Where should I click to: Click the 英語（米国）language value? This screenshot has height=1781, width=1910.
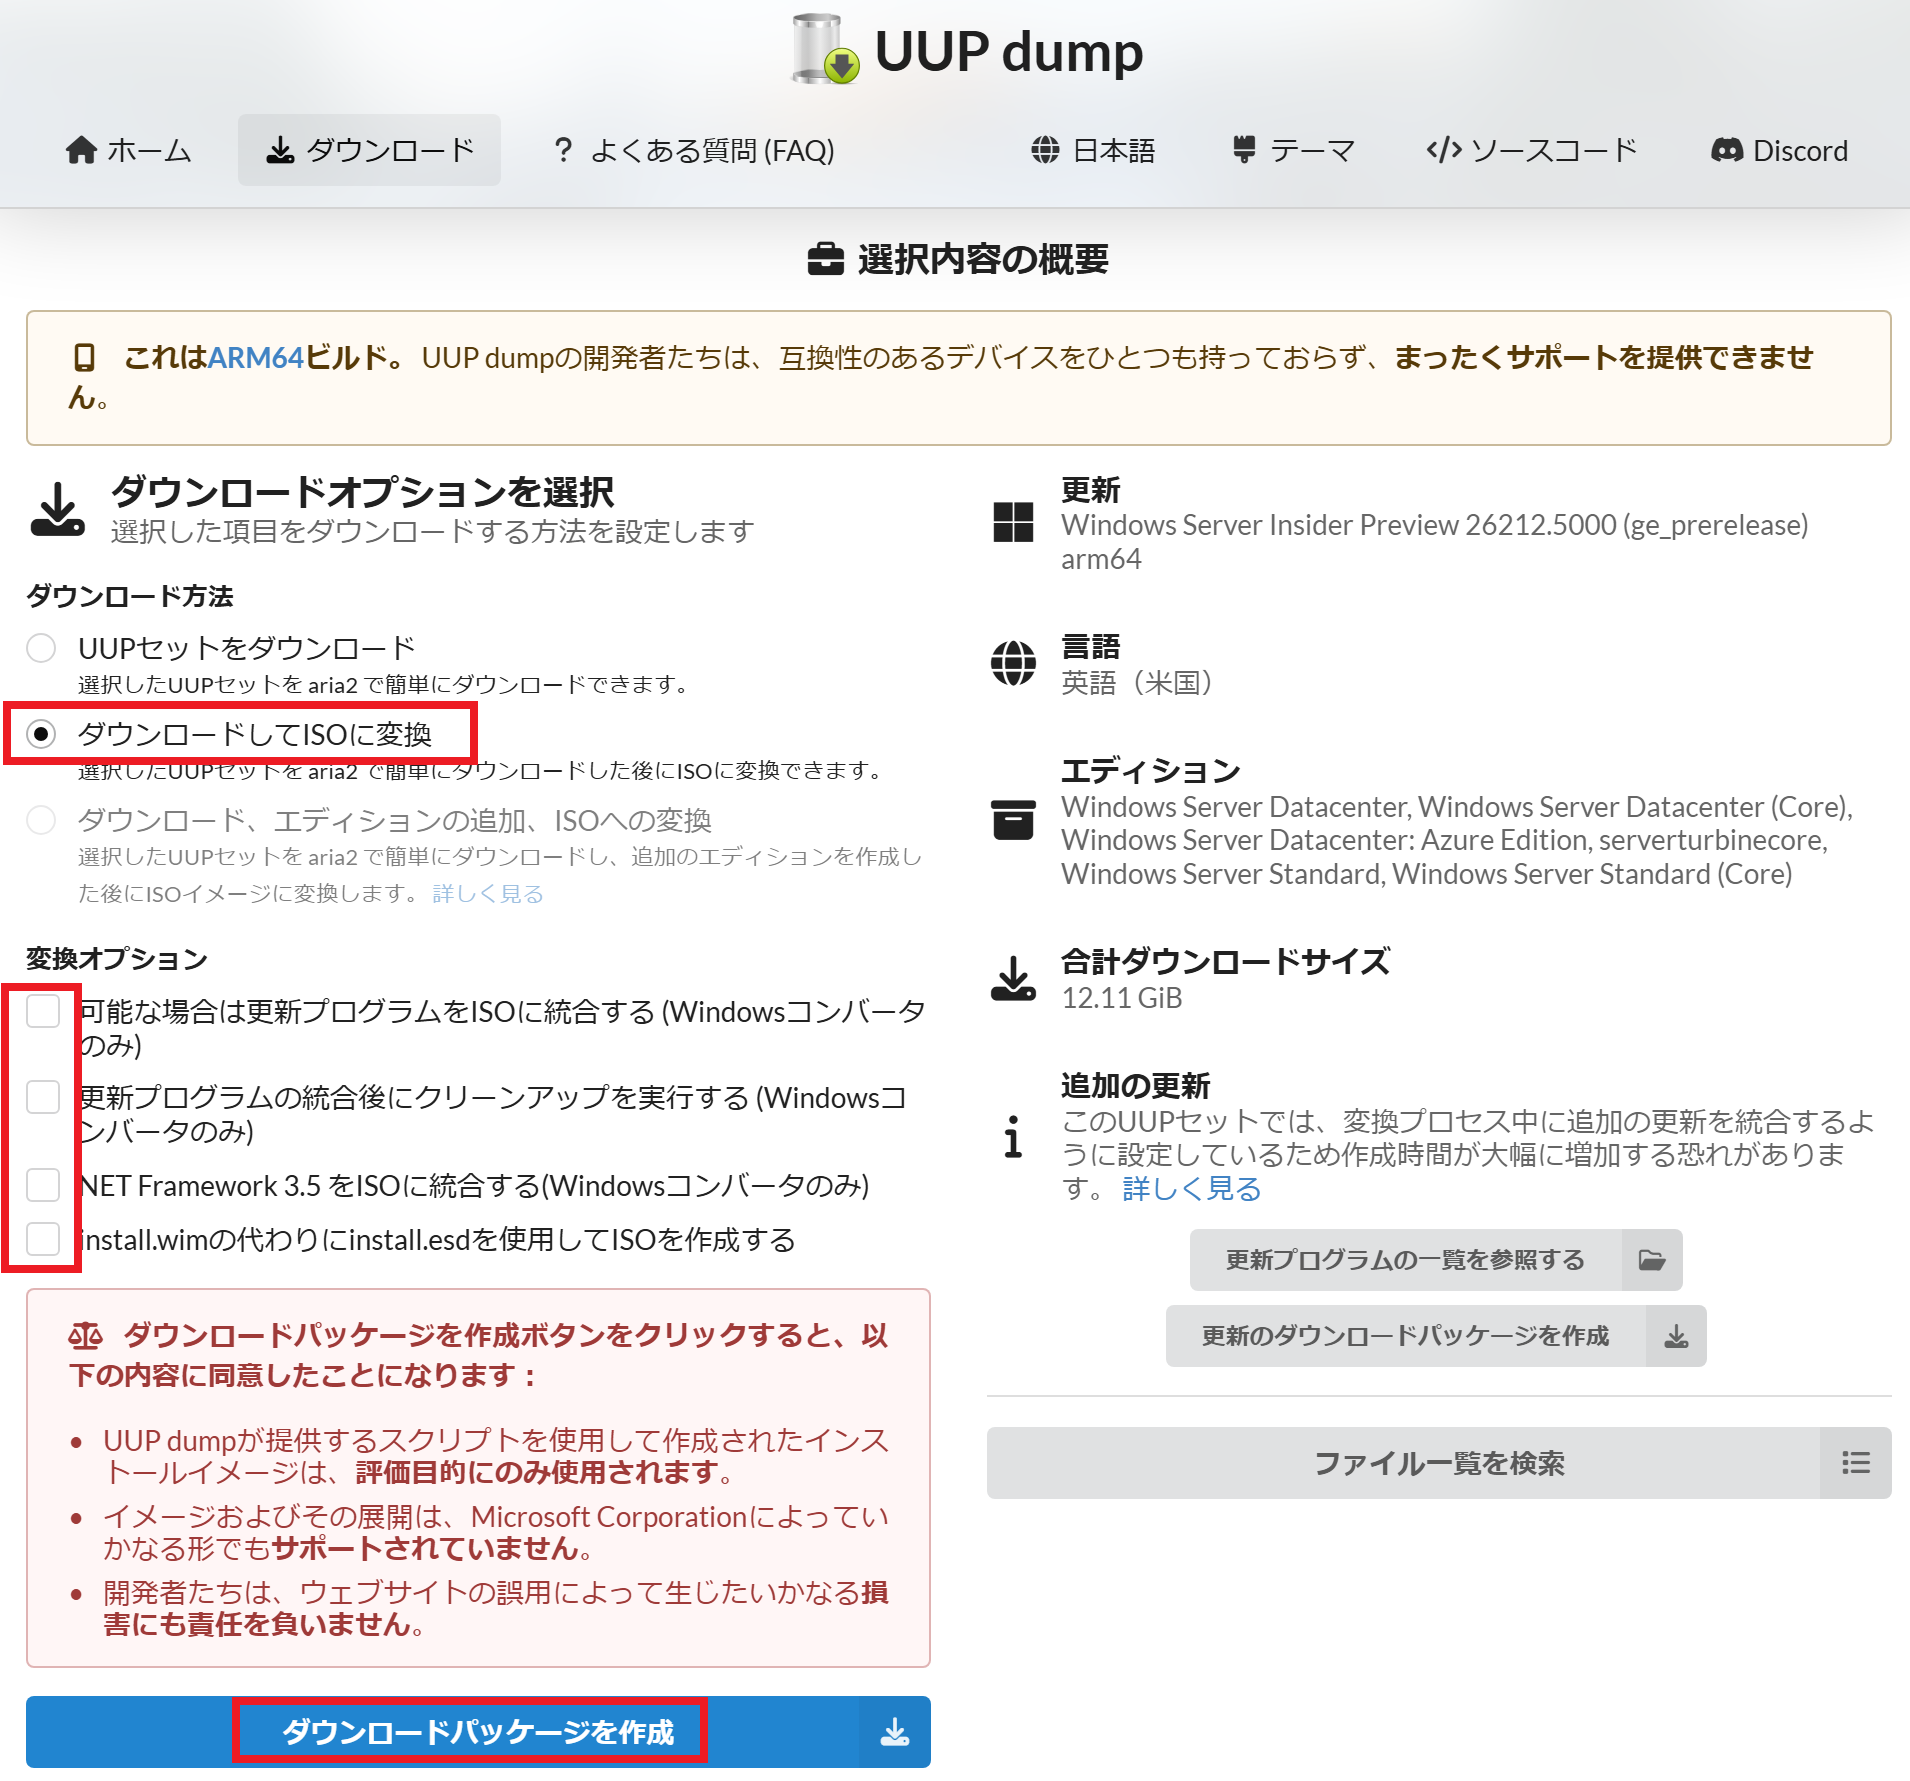tap(1137, 683)
